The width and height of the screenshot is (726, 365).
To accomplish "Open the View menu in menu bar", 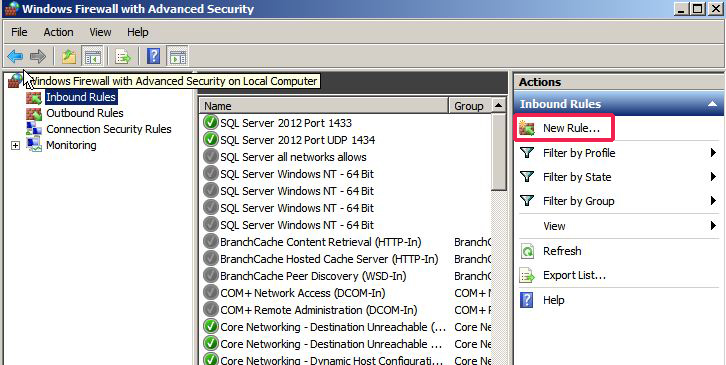I will pos(100,32).
